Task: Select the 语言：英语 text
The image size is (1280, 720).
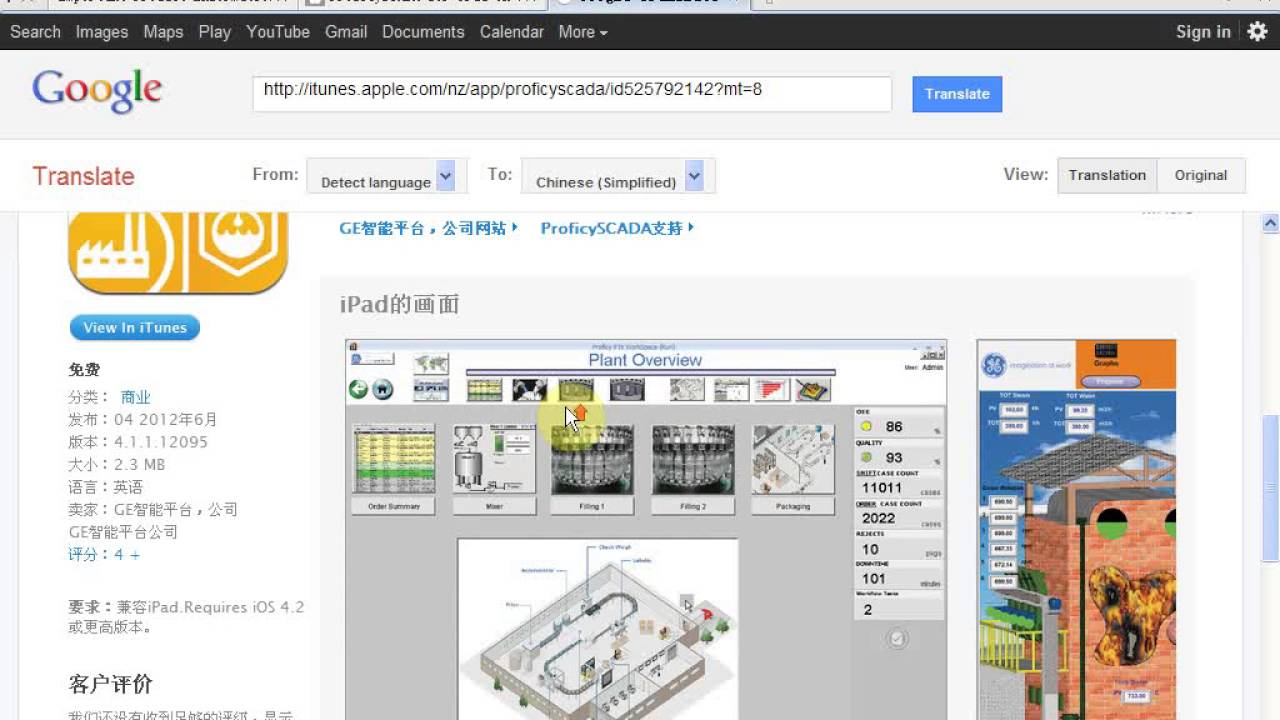Action: (x=106, y=487)
